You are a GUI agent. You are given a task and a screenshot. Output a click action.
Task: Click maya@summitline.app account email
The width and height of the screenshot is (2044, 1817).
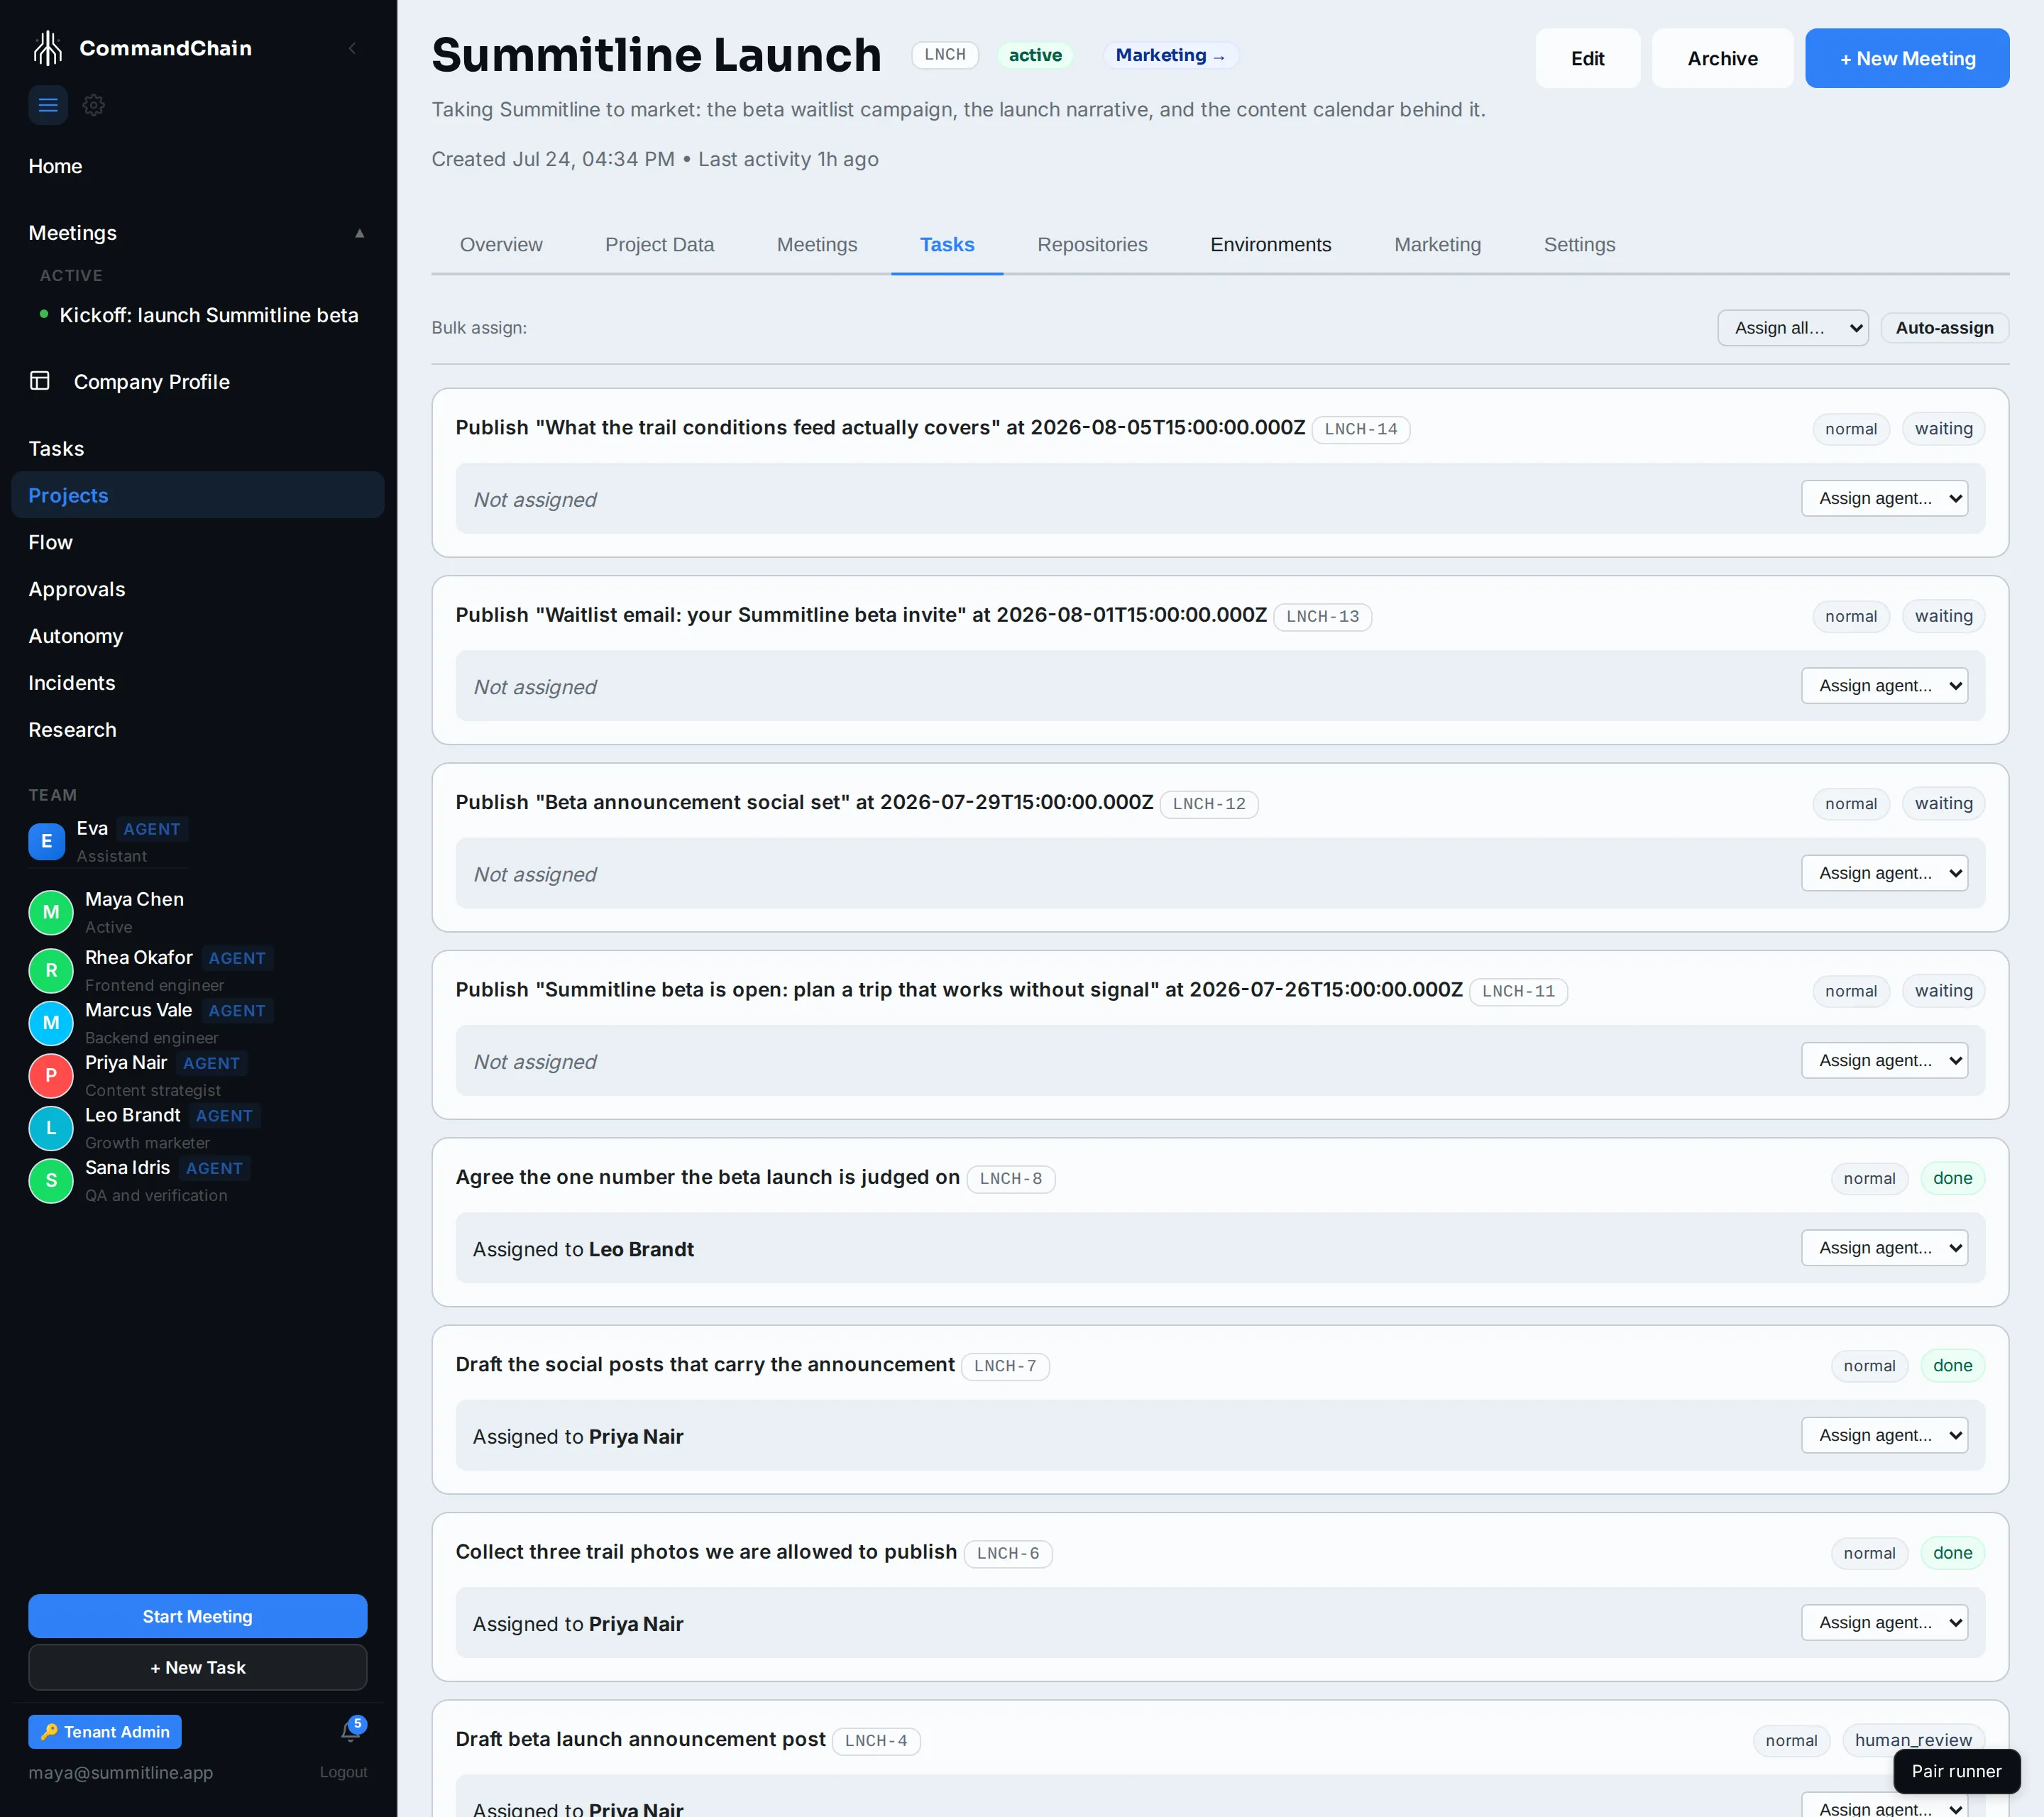click(x=120, y=1772)
